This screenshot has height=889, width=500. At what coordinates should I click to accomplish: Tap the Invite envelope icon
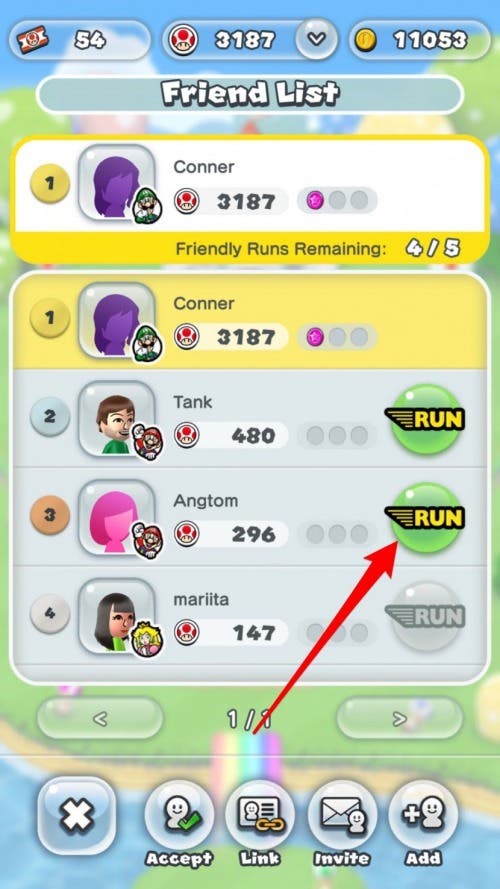(x=341, y=815)
